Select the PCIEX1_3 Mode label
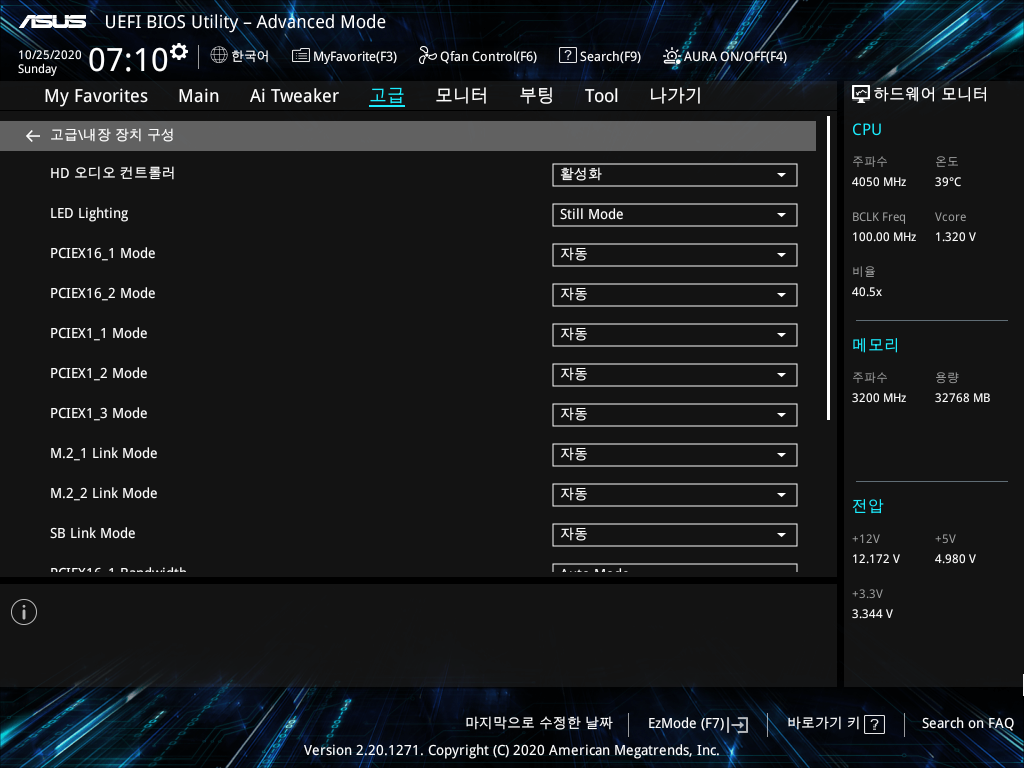Image resolution: width=1024 pixels, height=768 pixels. (99, 413)
